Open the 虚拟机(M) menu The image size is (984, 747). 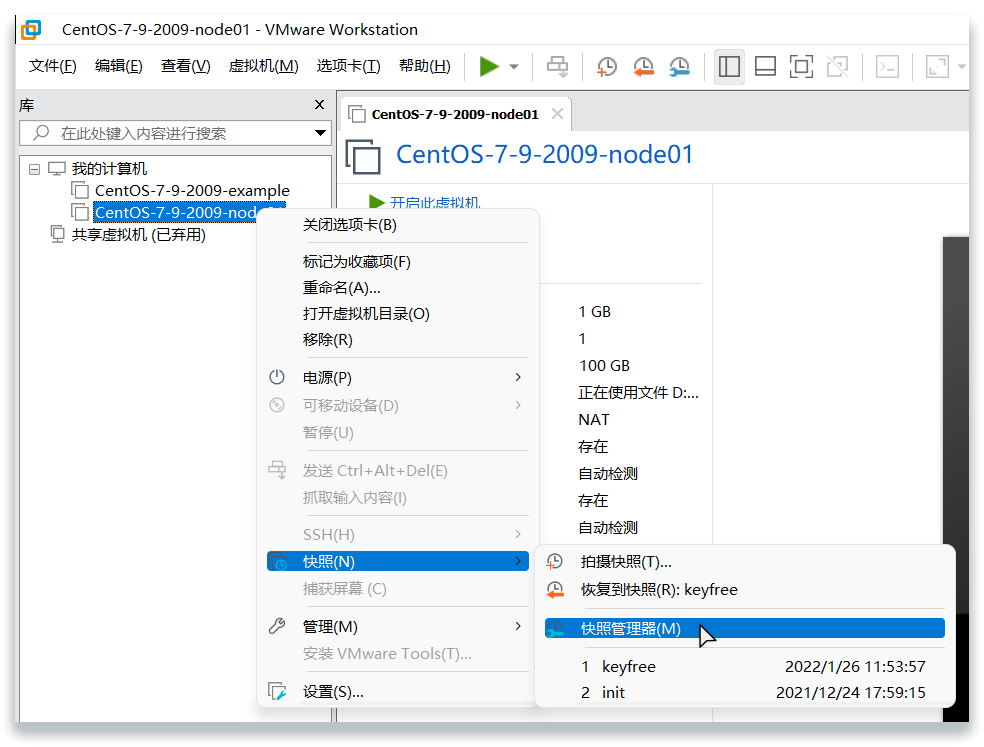(x=264, y=66)
